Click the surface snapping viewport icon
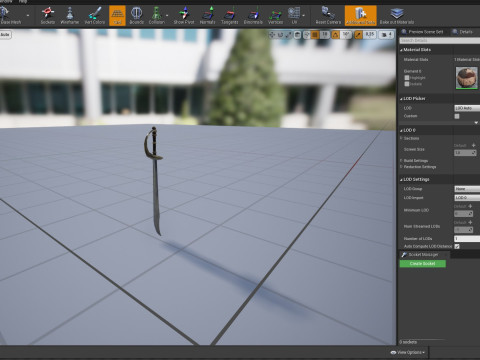 (306, 35)
